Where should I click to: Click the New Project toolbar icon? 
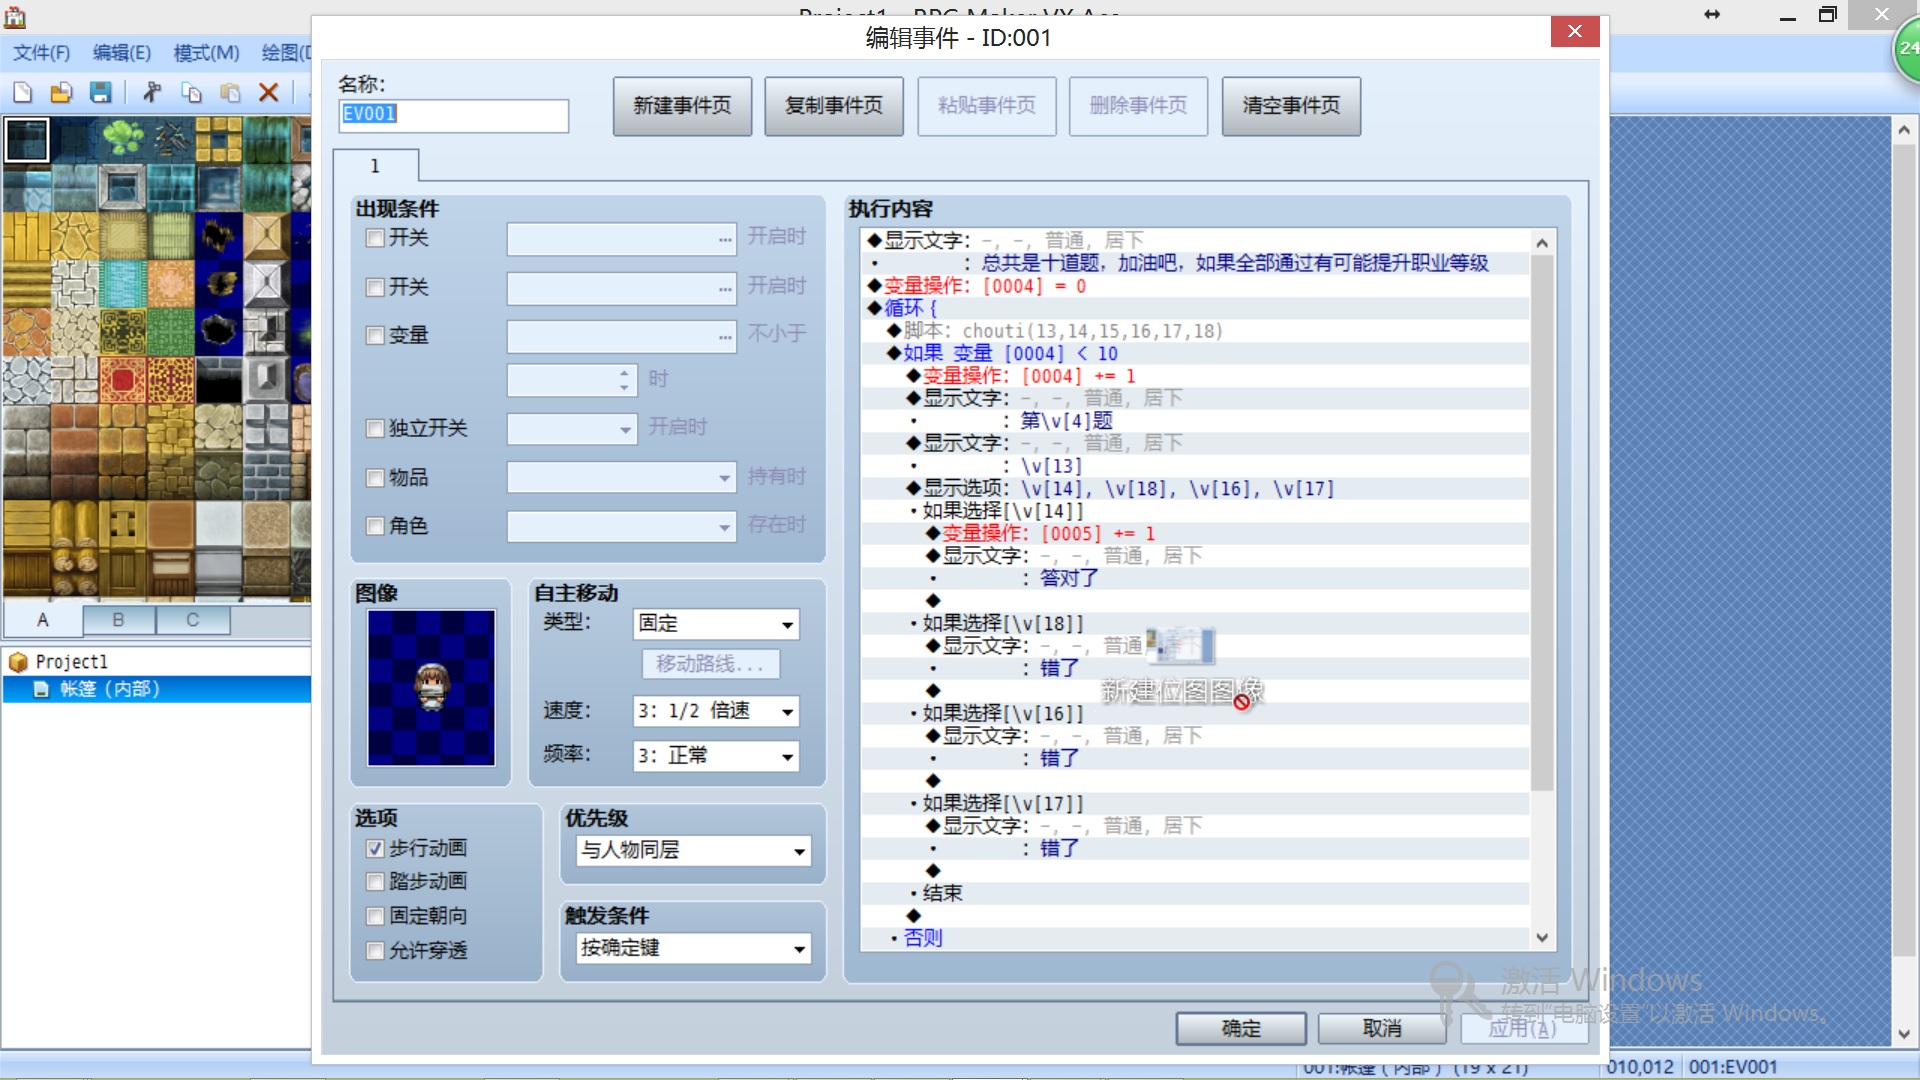tap(22, 93)
